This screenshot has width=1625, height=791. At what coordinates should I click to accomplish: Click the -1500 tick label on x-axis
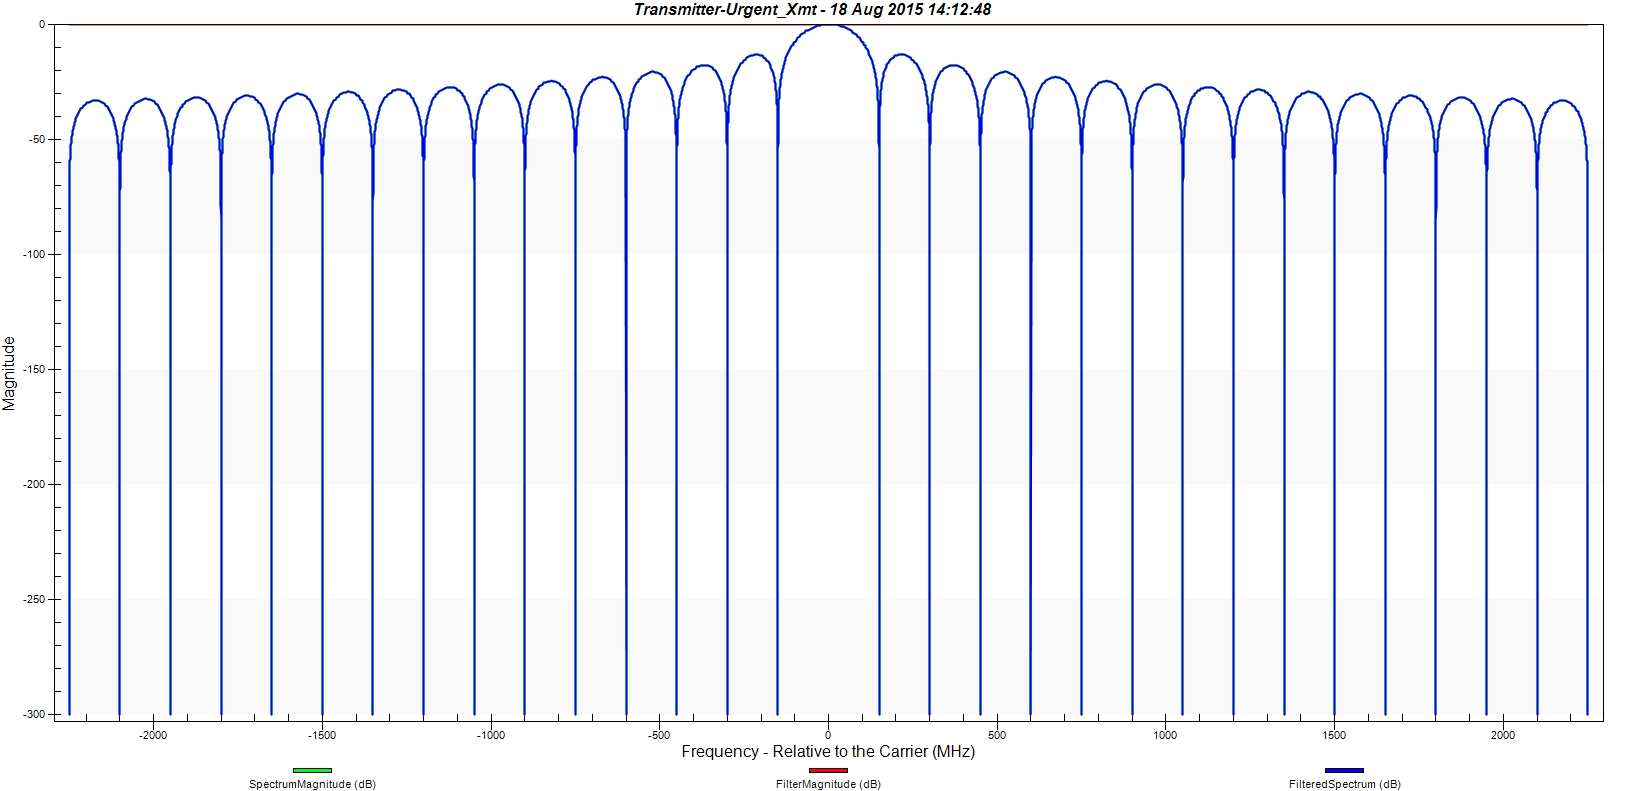(x=321, y=735)
